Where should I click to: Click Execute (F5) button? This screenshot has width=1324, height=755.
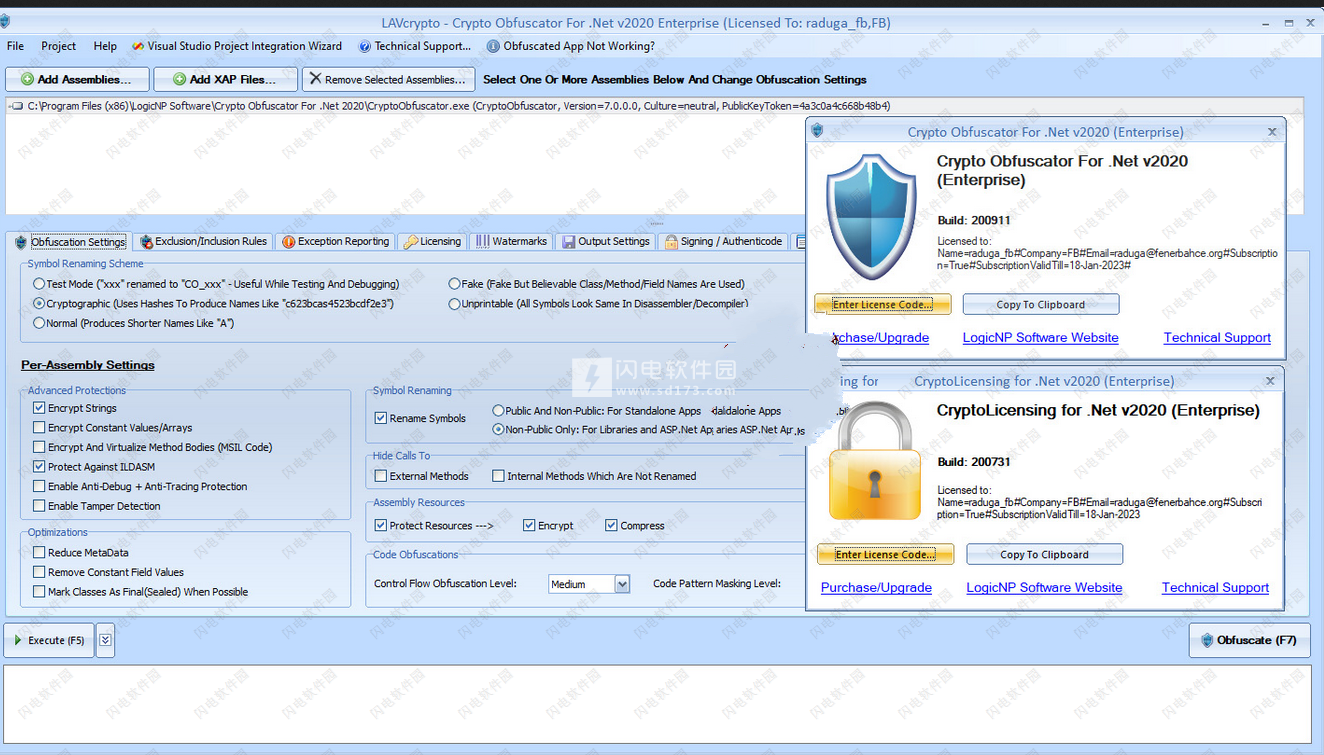[x=49, y=640]
